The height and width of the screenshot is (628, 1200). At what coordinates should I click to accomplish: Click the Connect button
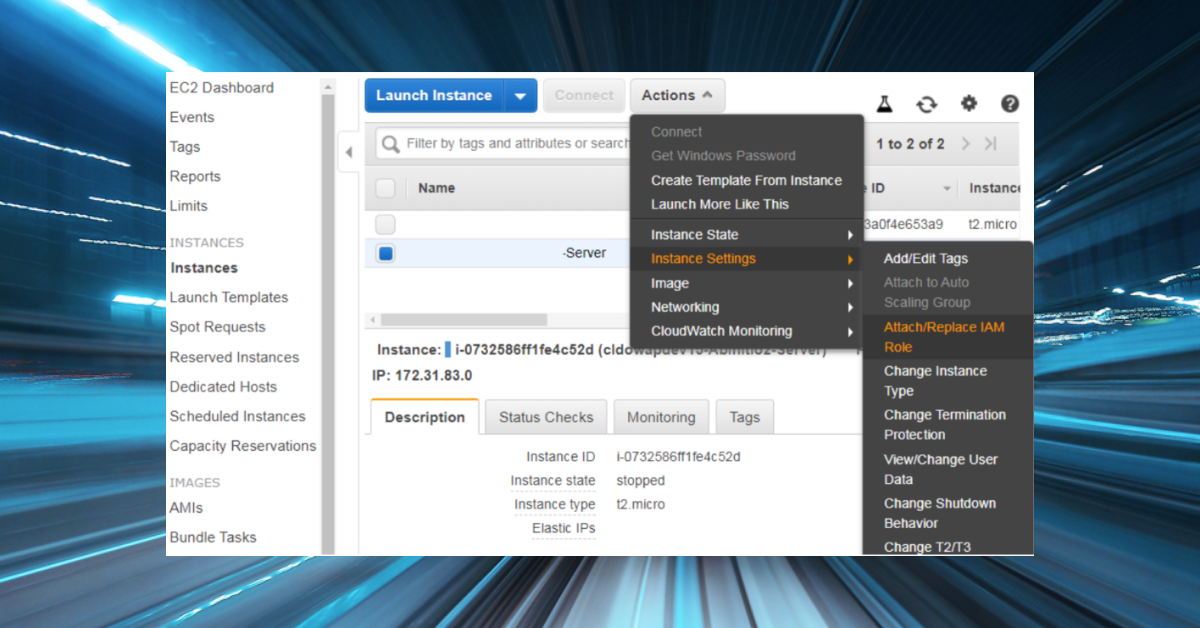point(584,96)
